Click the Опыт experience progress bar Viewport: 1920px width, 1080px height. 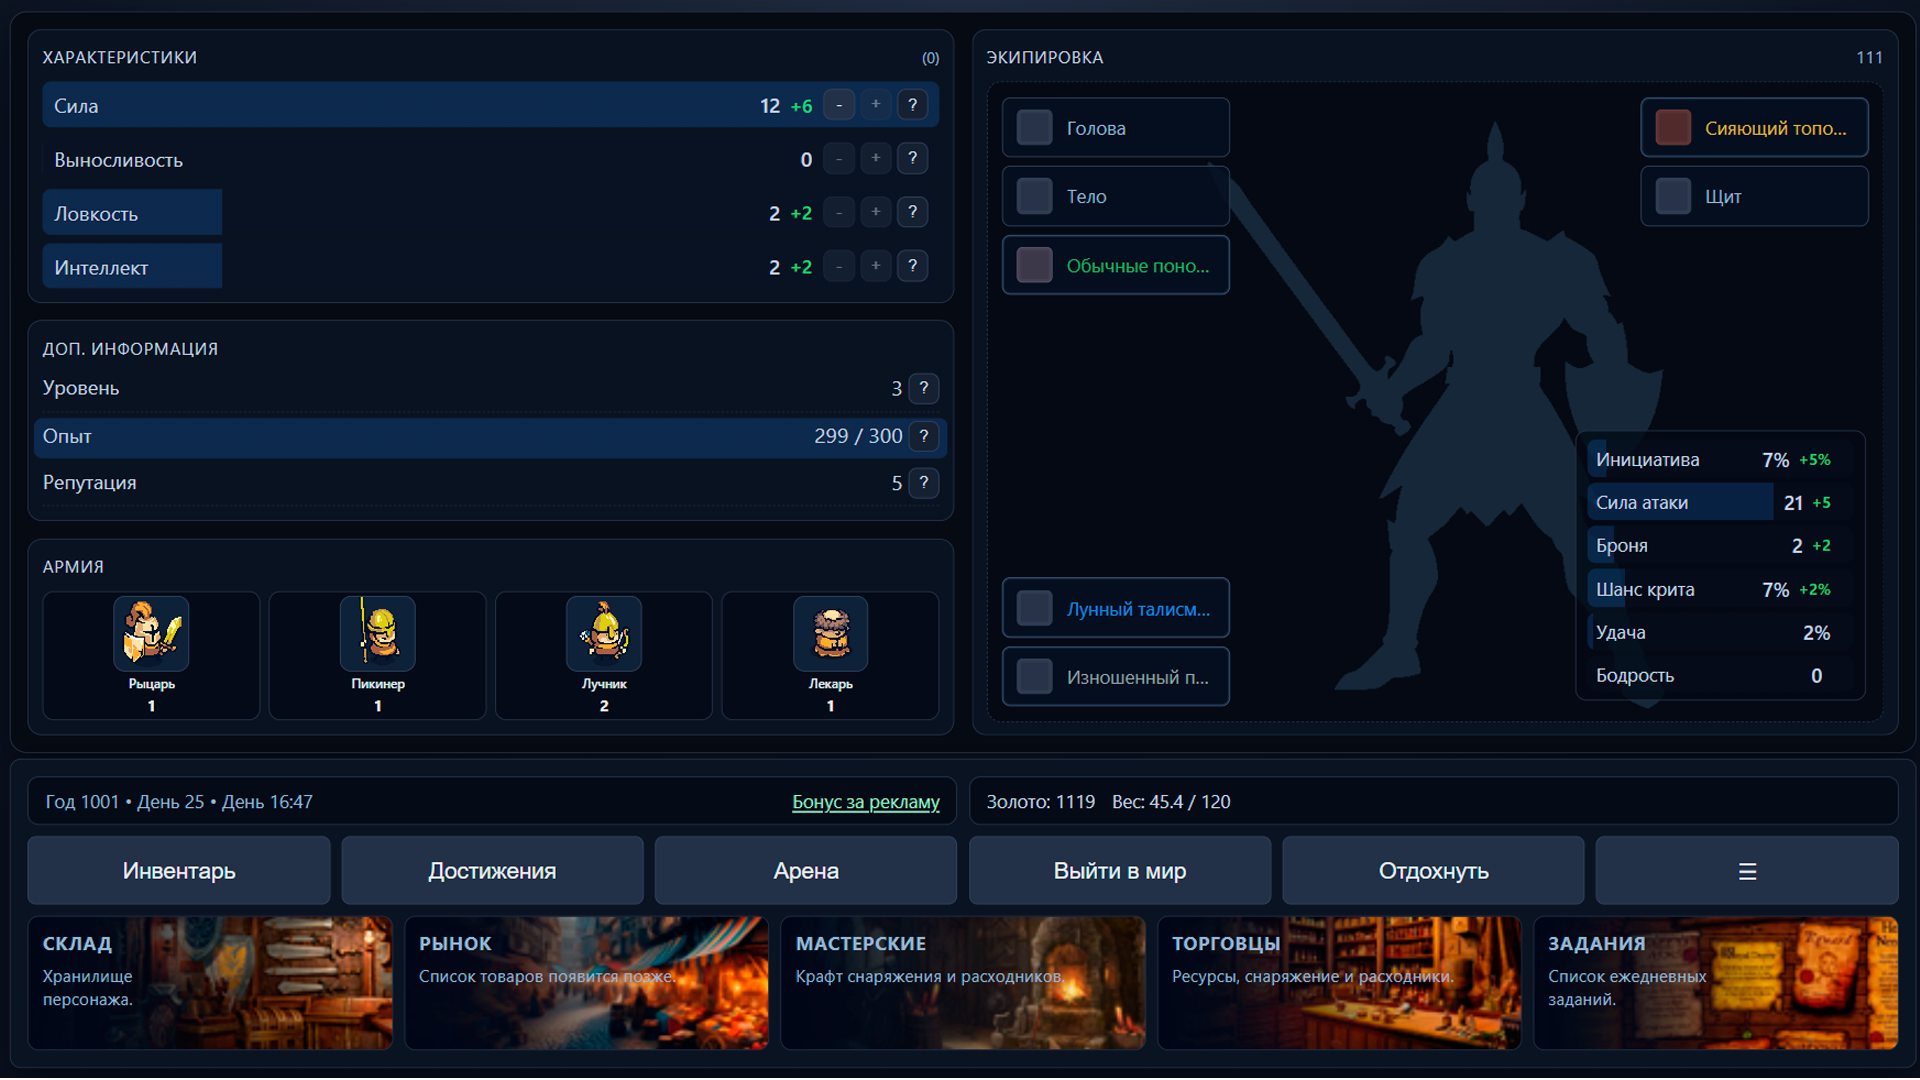point(480,437)
